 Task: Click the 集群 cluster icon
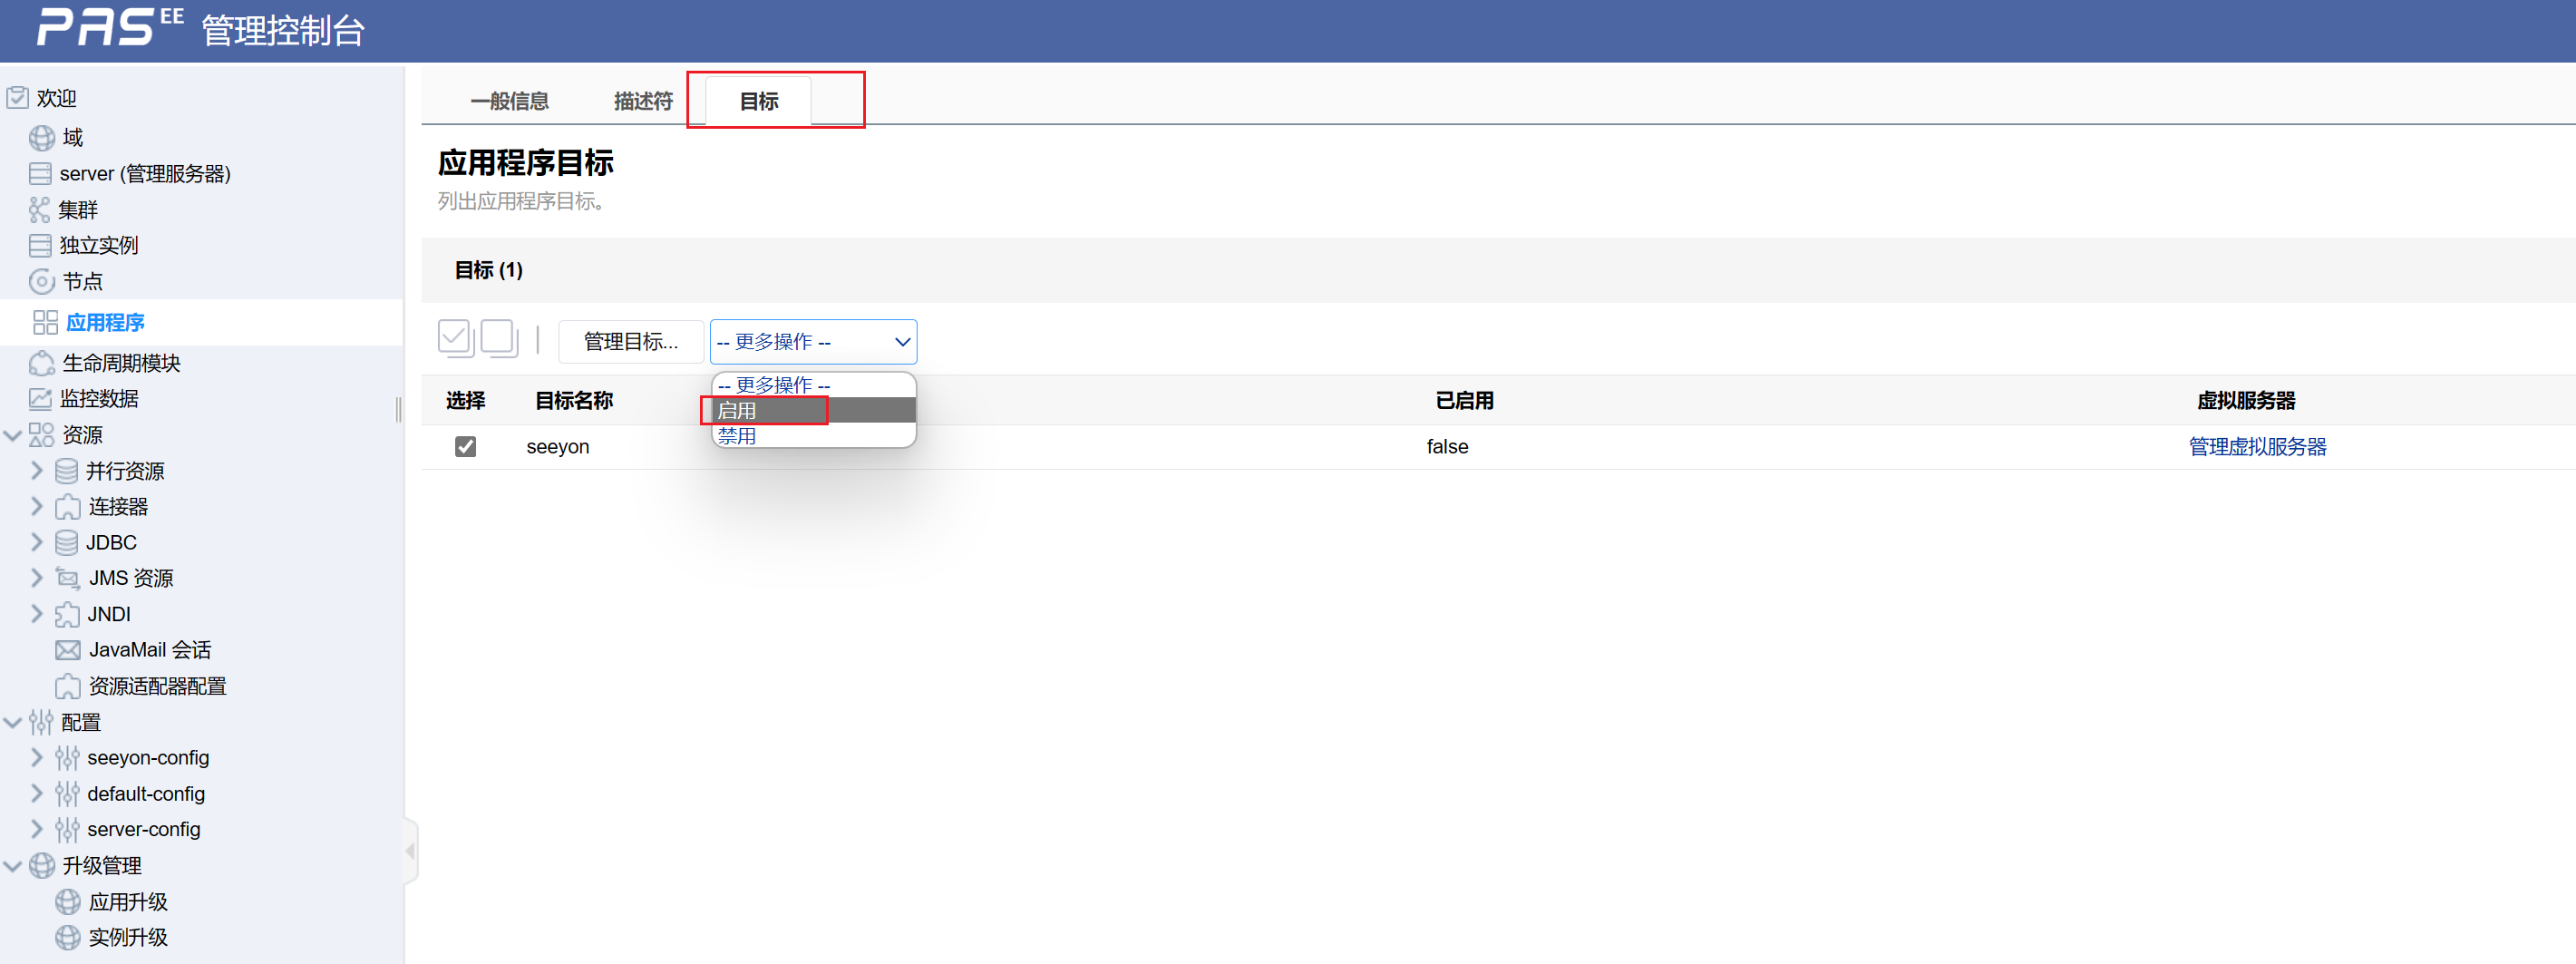coord(39,210)
